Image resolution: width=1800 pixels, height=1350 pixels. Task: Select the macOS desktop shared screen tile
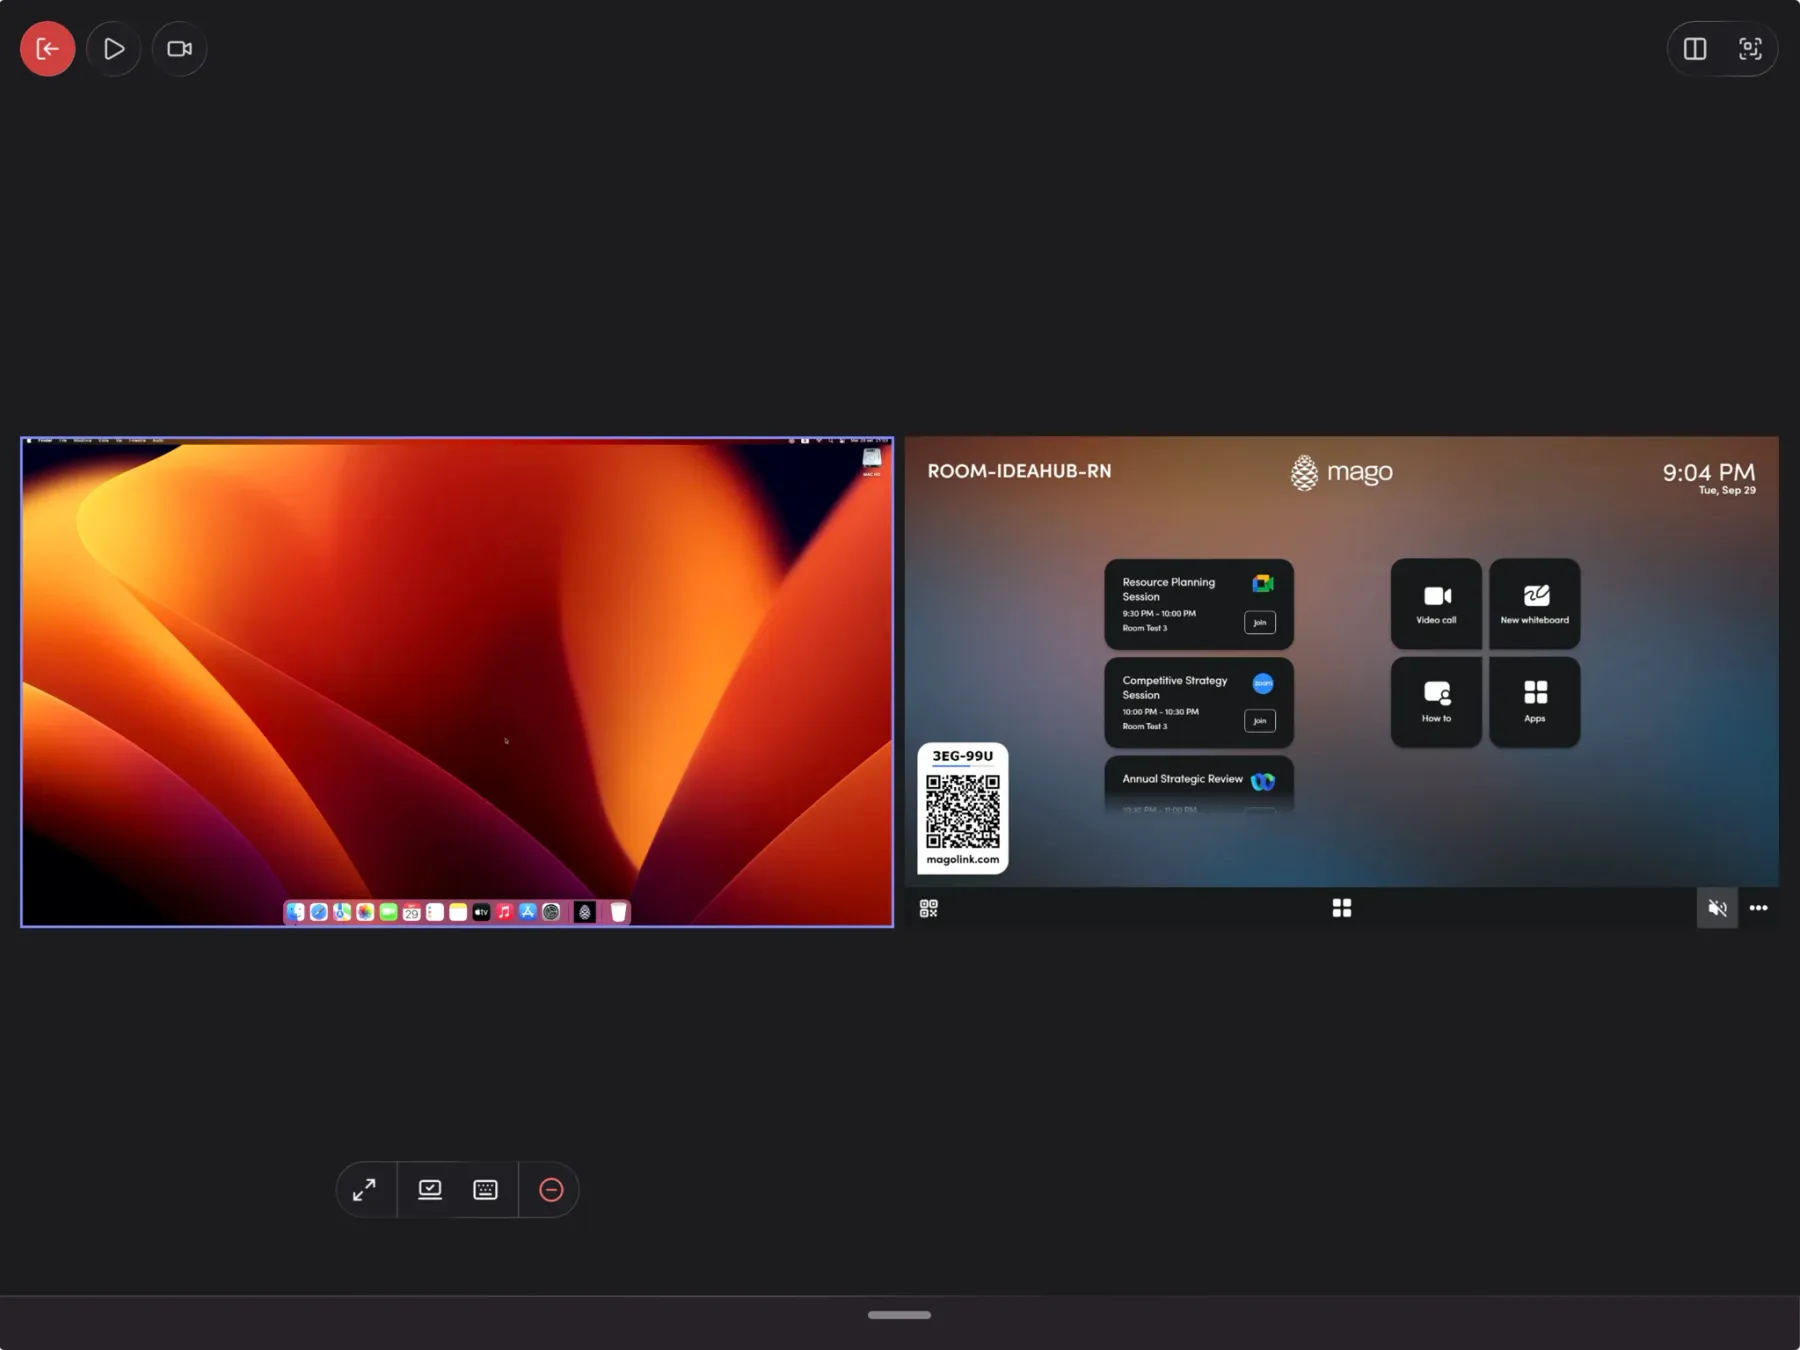click(457, 682)
